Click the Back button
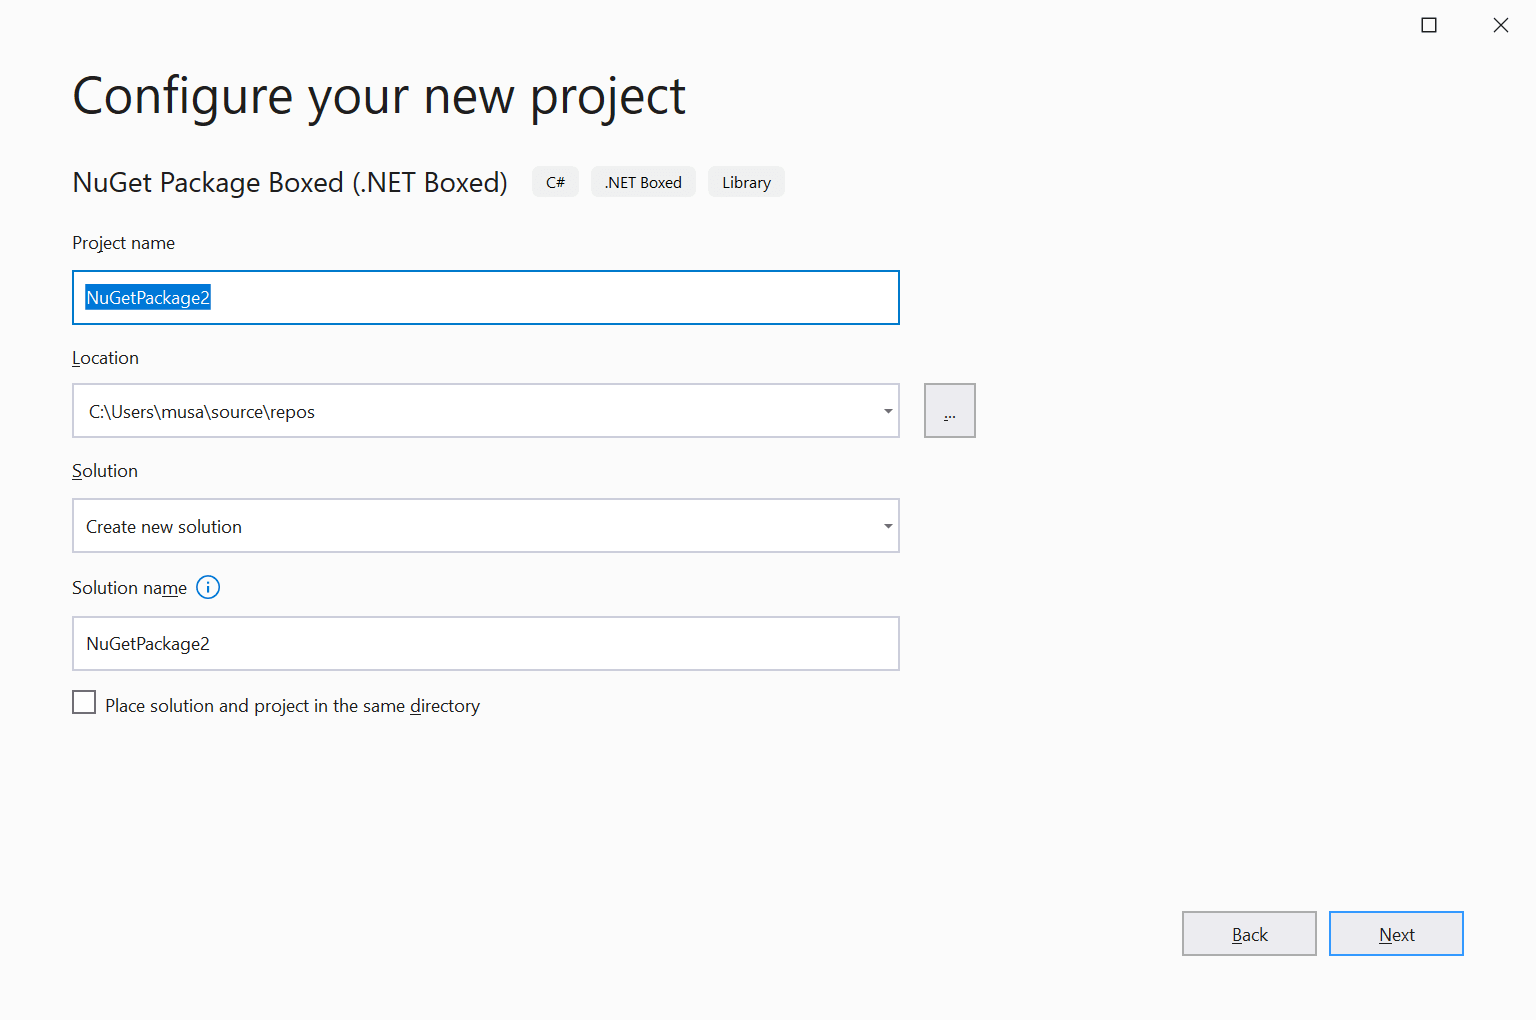The image size is (1536, 1020). click(1249, 933)
